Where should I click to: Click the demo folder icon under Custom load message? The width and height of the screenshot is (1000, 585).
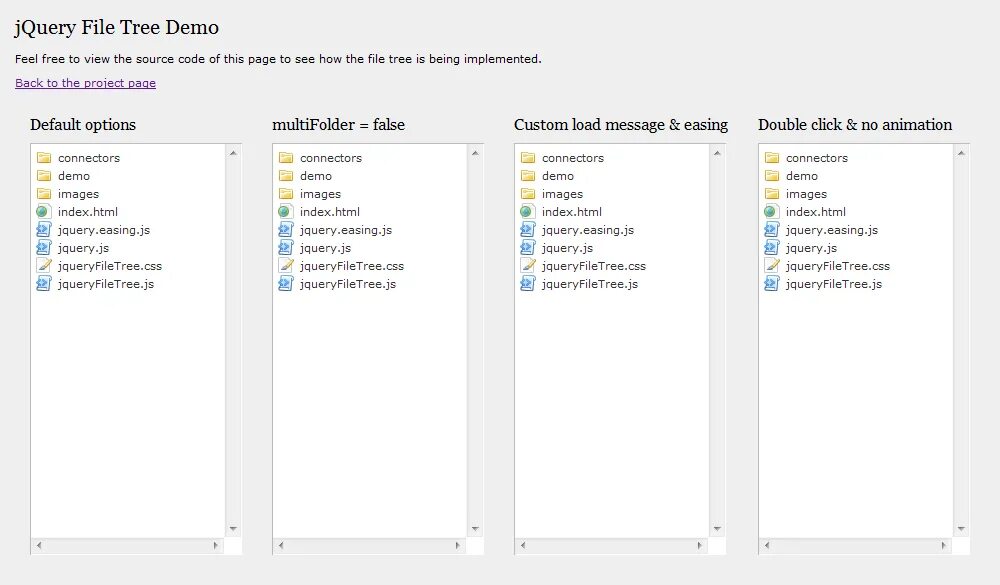click(x=527, y=176)
